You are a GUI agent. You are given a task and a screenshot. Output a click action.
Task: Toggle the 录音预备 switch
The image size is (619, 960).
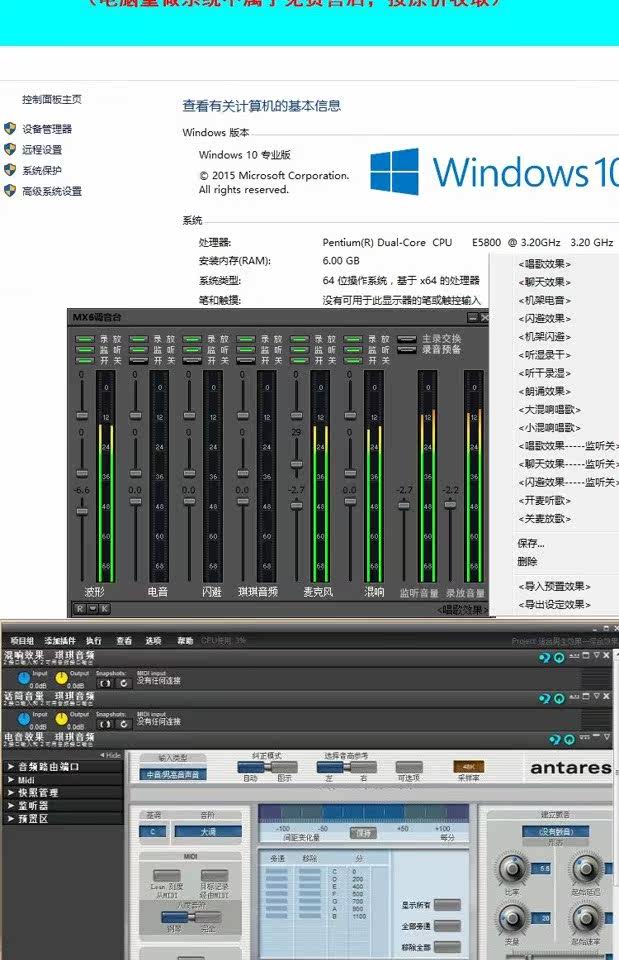click(407, 350)
